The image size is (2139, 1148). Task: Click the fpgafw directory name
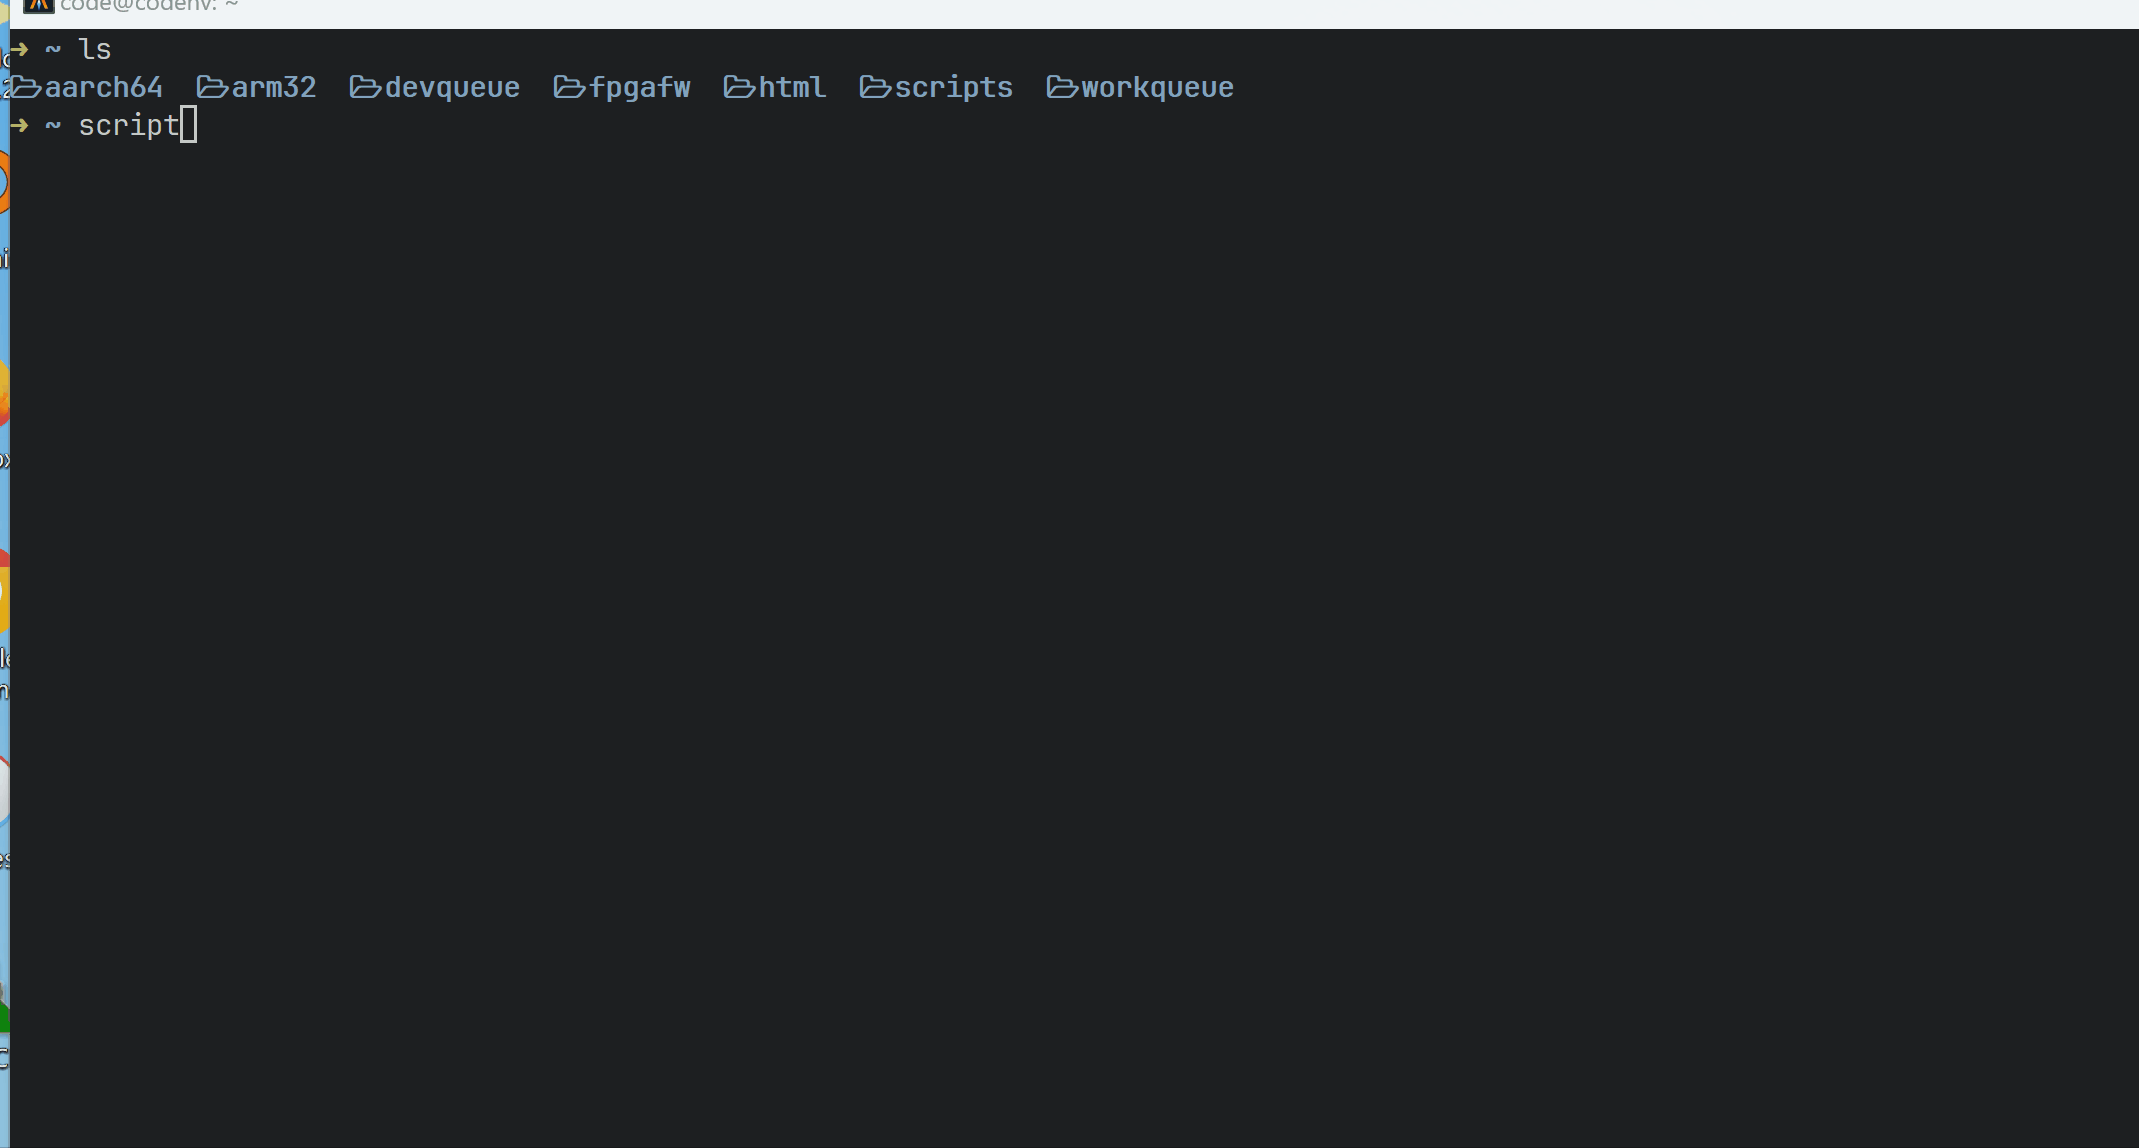click(640, 88)
